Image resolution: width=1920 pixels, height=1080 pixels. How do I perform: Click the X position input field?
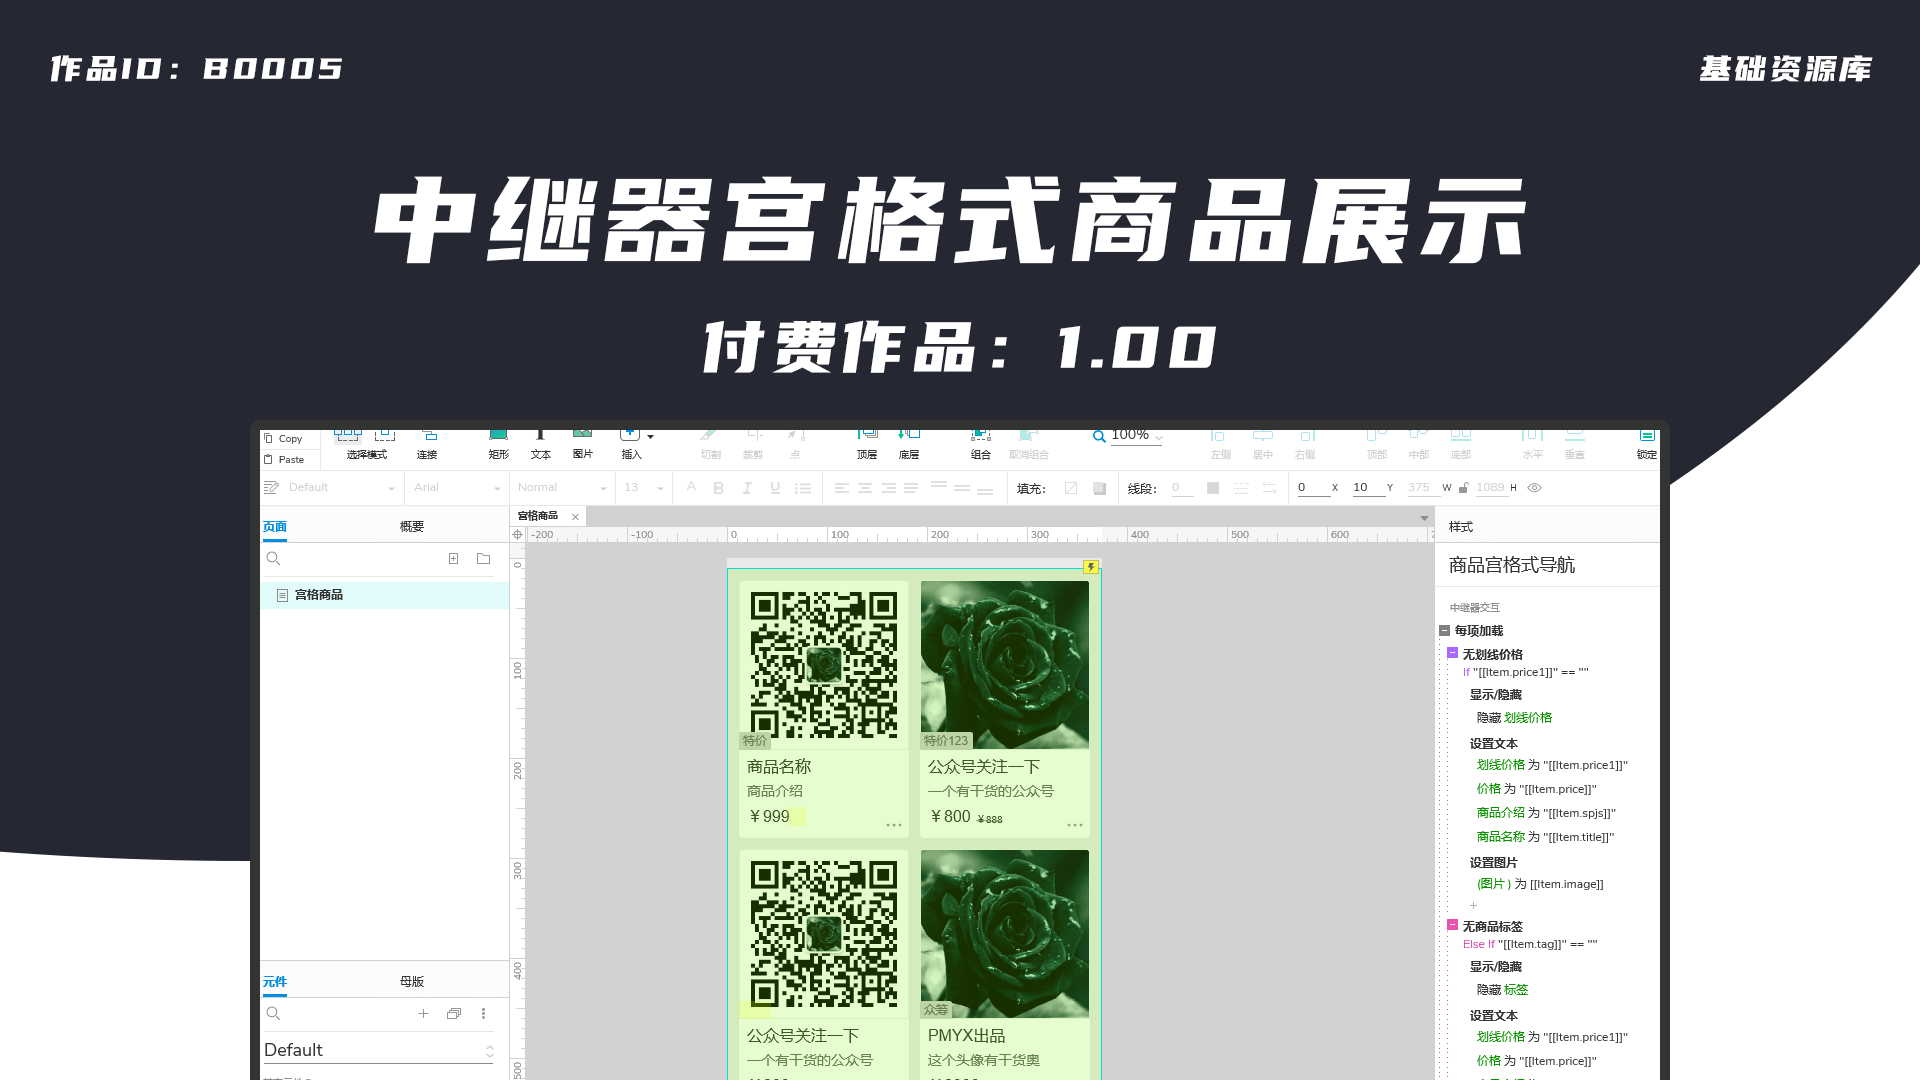1313,488
